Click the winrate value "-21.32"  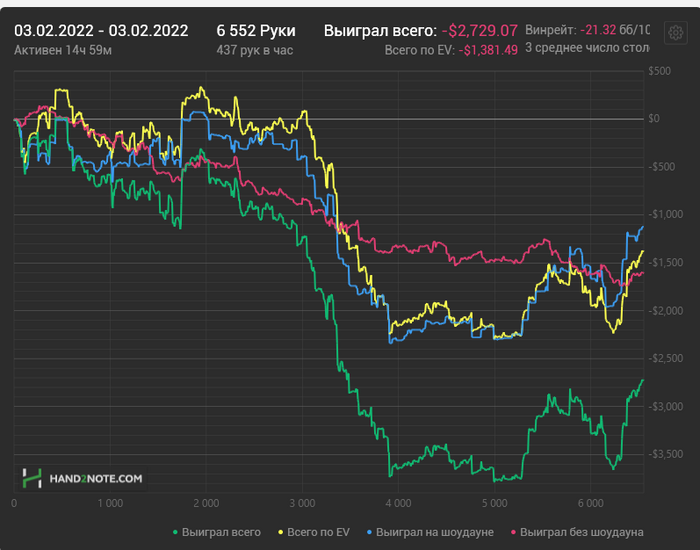[x=598, y=30]
